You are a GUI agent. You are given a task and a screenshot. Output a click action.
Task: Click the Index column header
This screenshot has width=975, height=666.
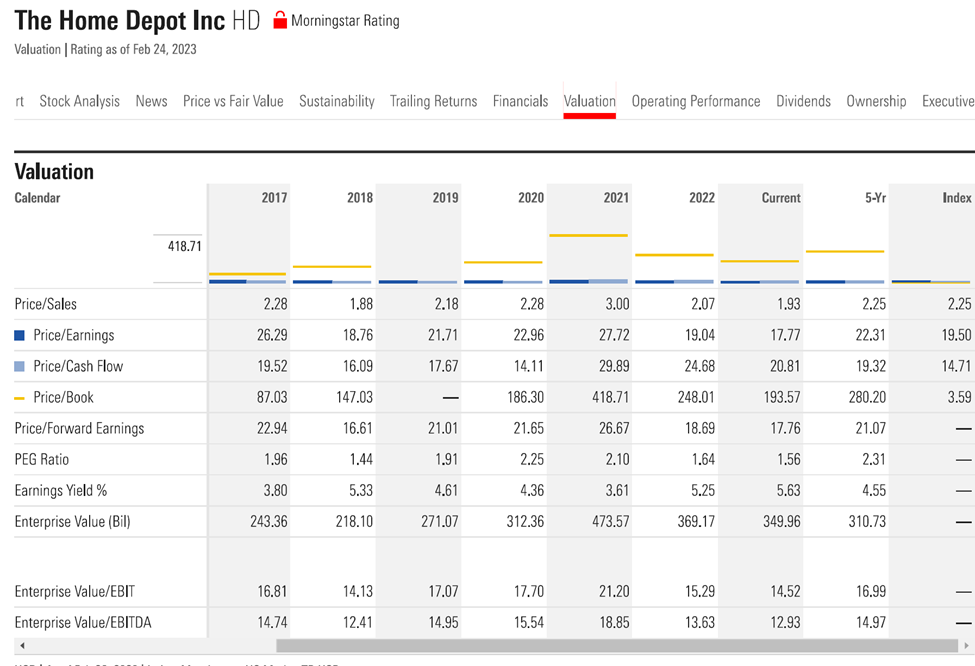[957, 198]
